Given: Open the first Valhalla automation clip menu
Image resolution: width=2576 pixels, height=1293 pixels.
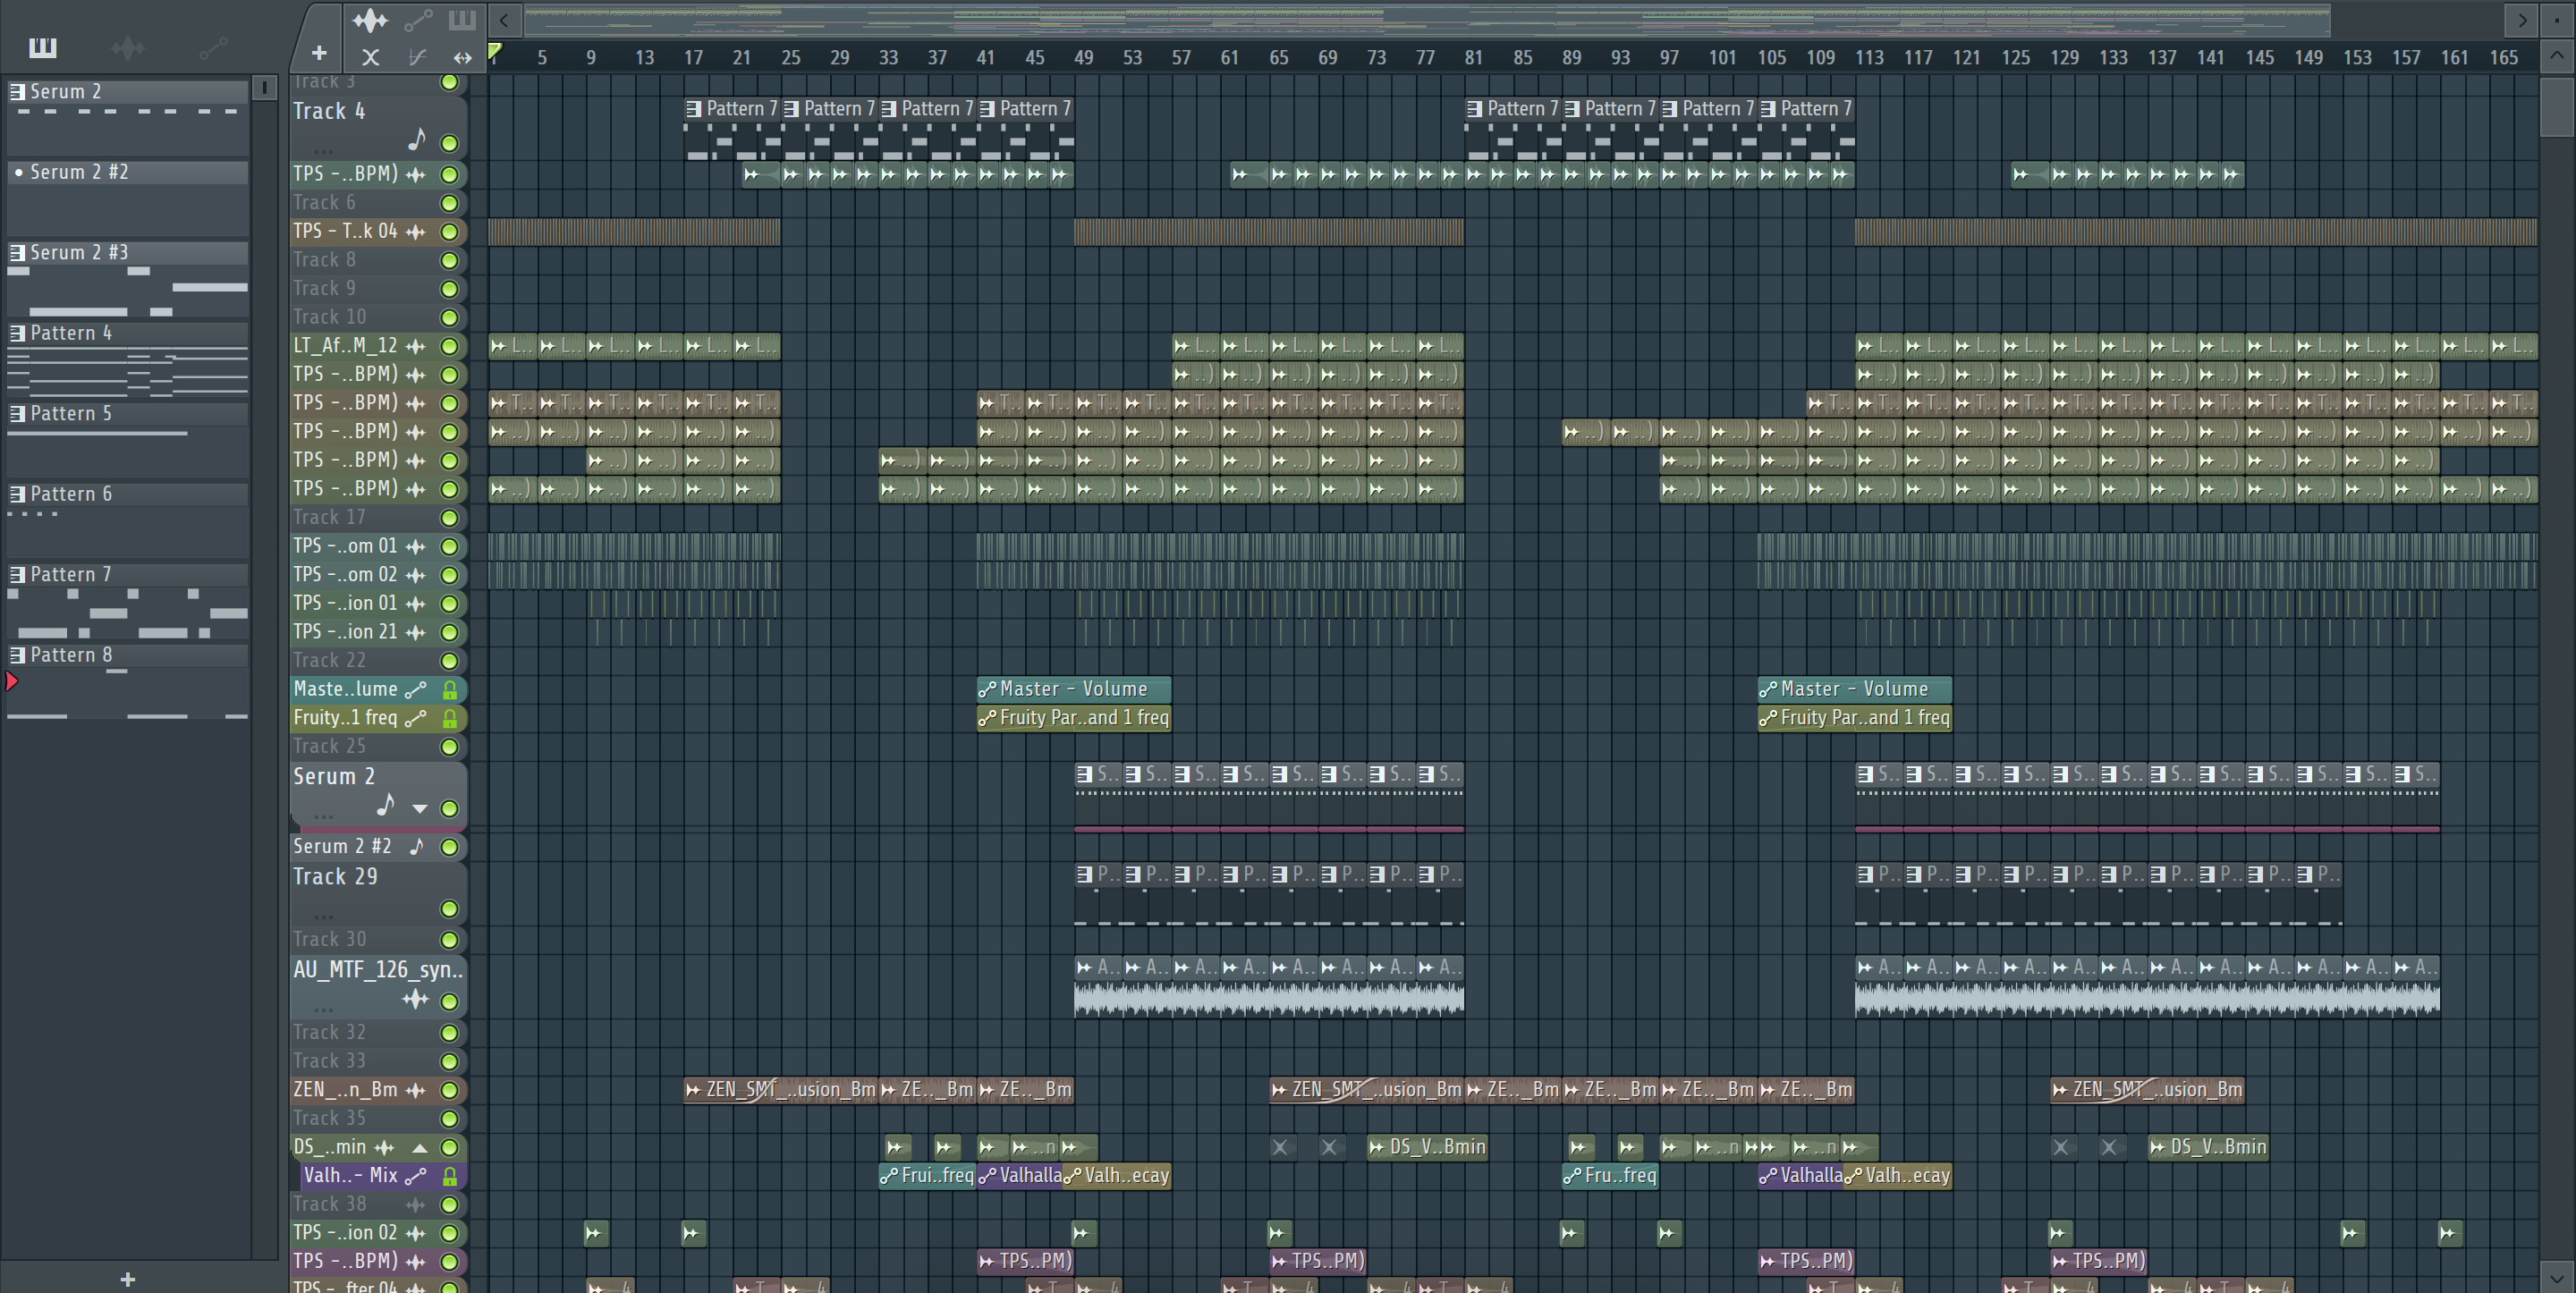Looking at the screenshot, I should pos(987,1176).
